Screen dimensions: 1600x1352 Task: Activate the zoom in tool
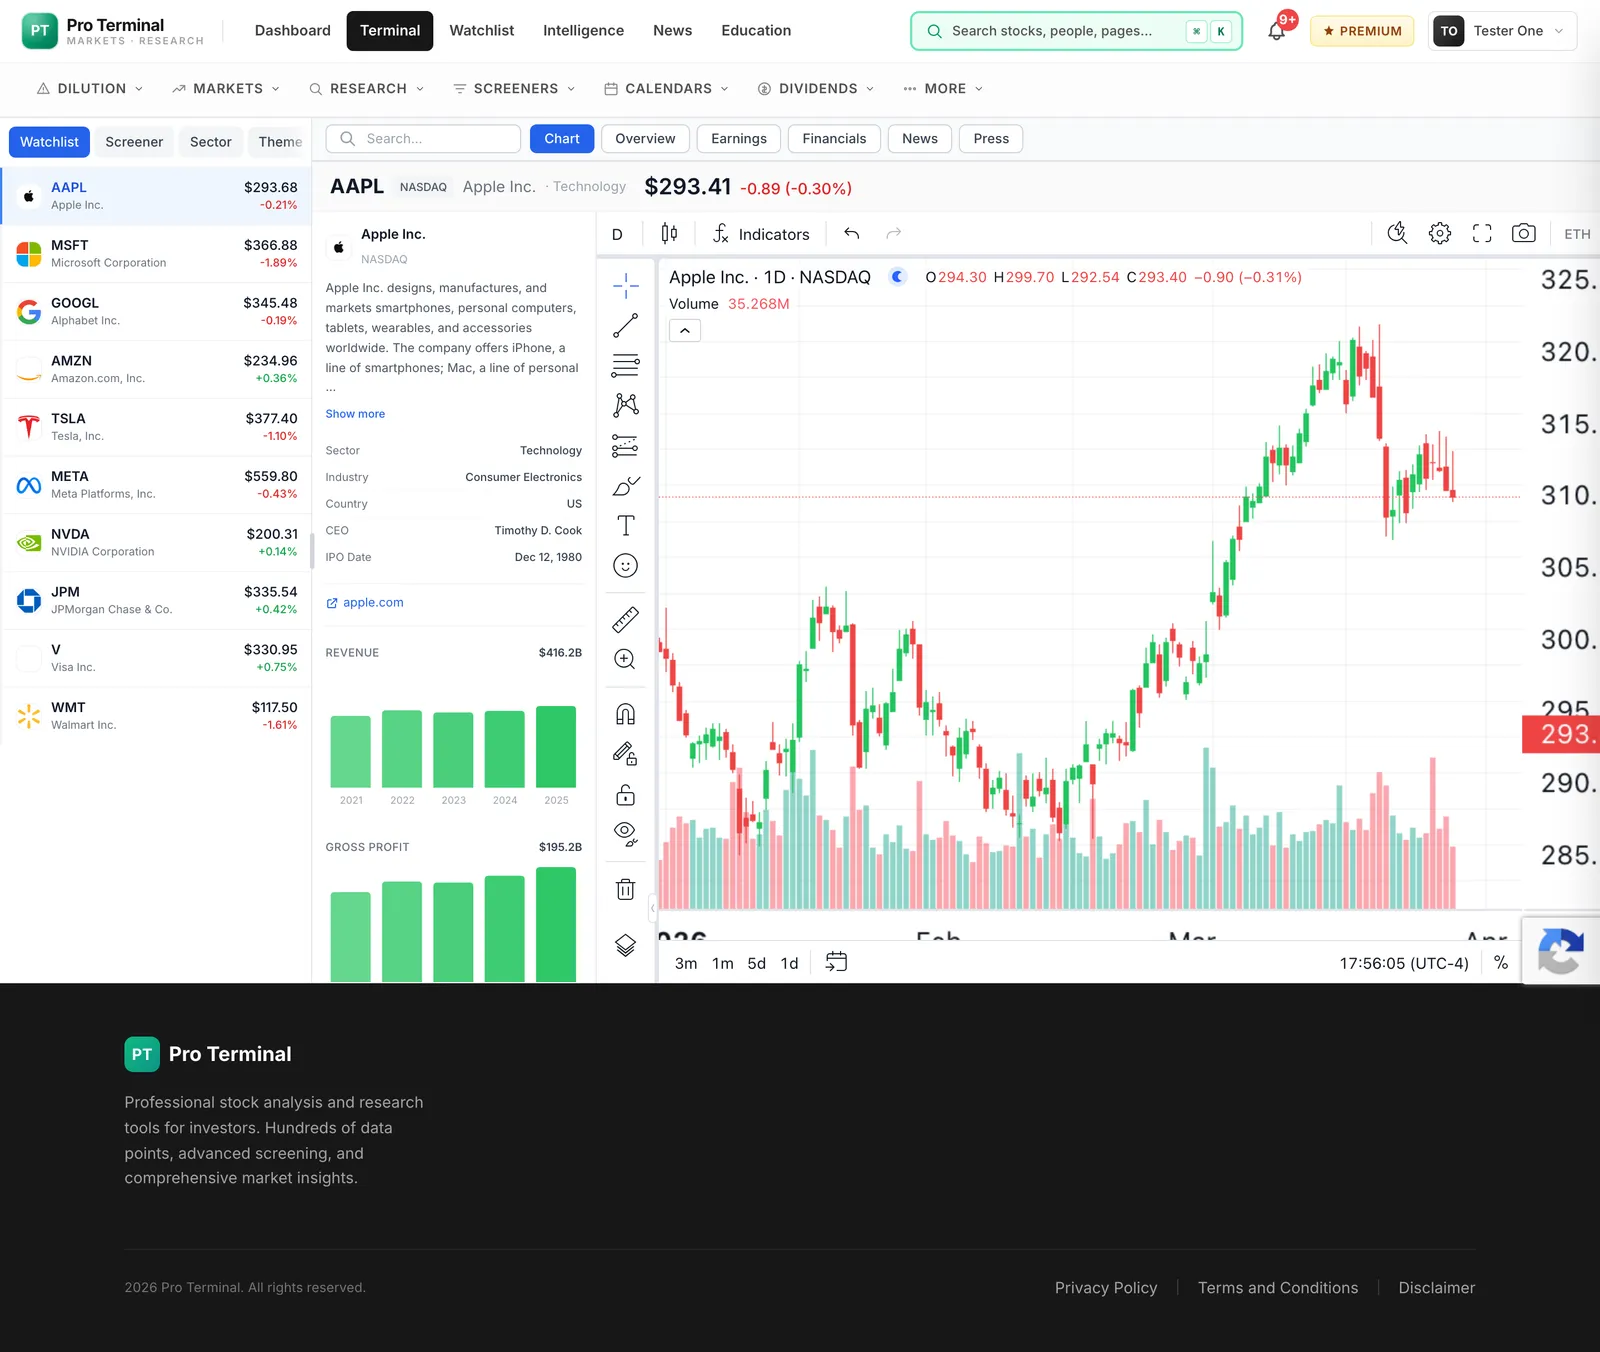coord(626,660)
